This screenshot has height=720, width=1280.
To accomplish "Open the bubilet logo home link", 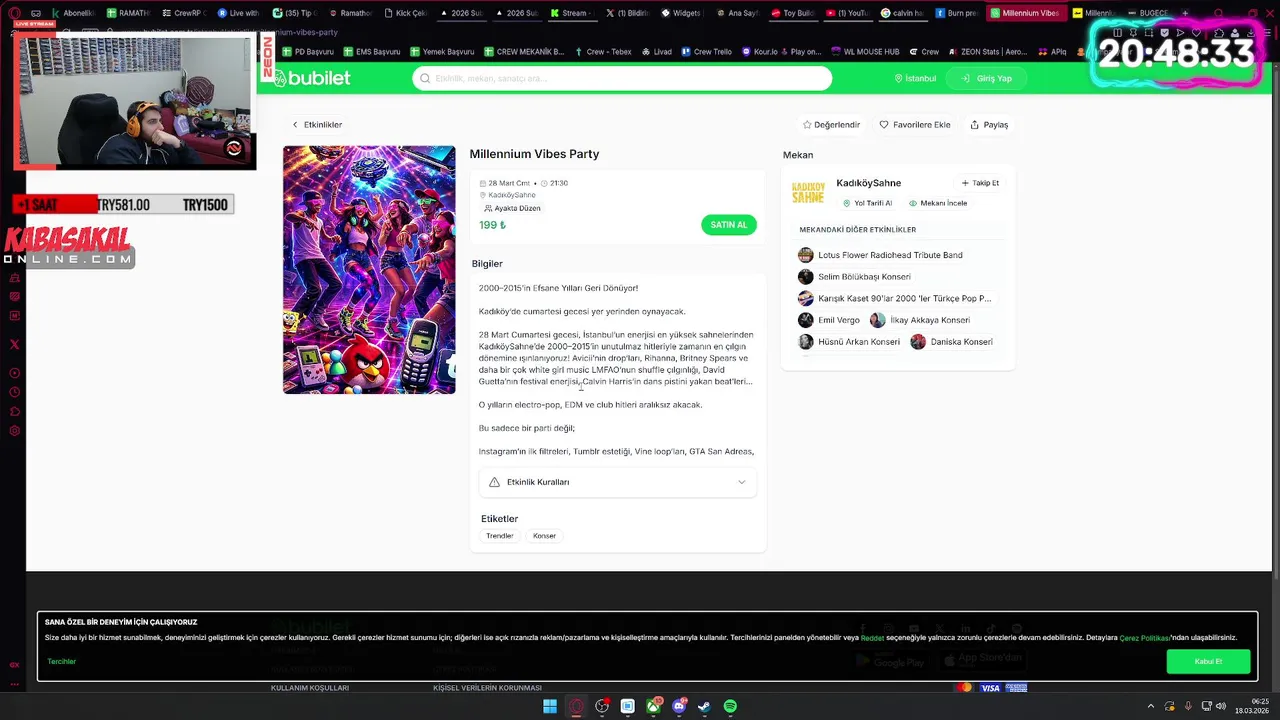I will click(x=312, y=78).
